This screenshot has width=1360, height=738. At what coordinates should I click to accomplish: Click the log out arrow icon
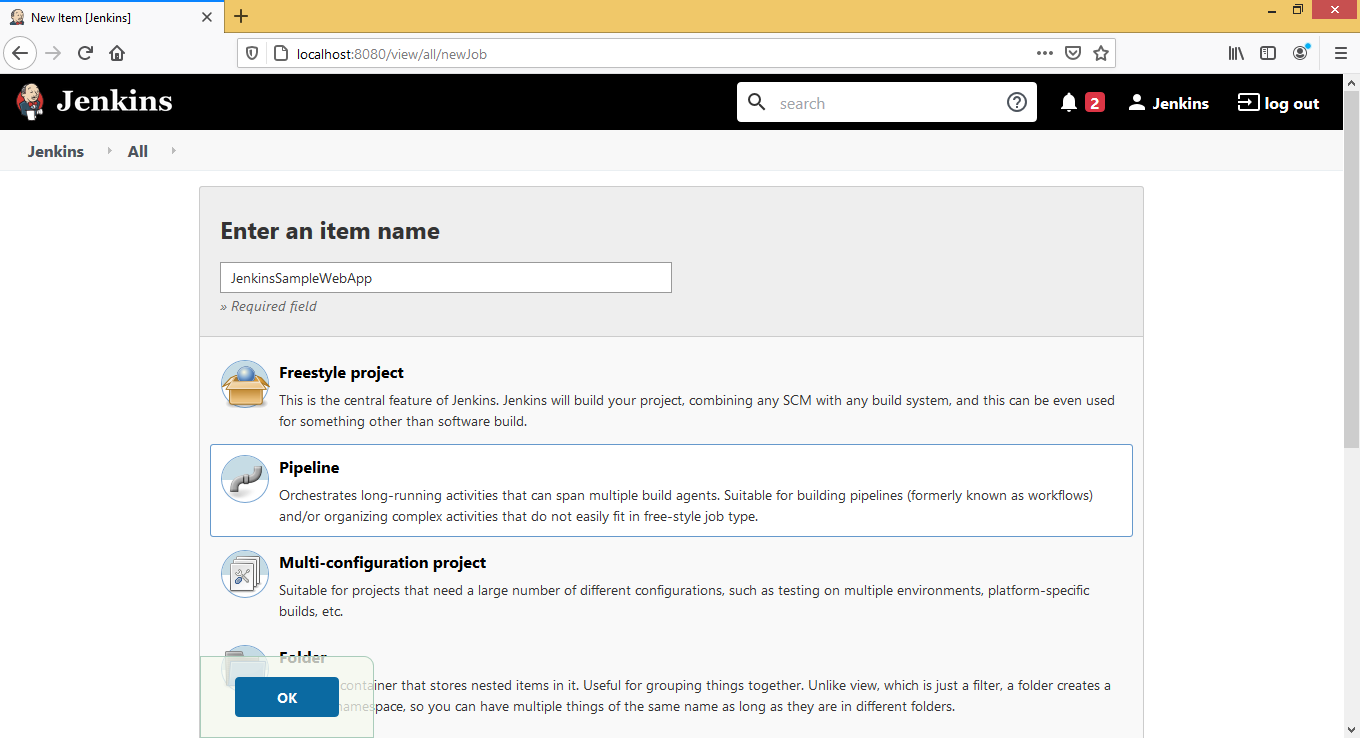pyautogui.click(x=1248, y=102)
